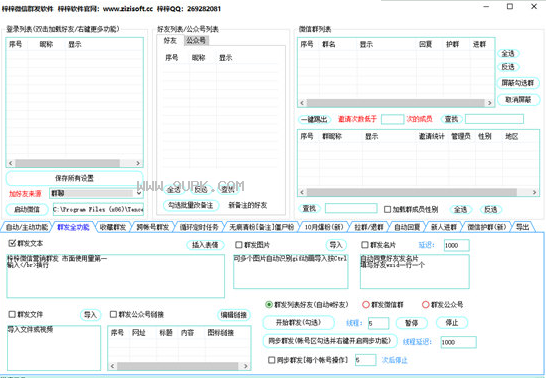The height and width of the screenshot is (378, 546).
Task: Click the 启动微信 button
Action: pyautogui.click(x=27, y=209)
